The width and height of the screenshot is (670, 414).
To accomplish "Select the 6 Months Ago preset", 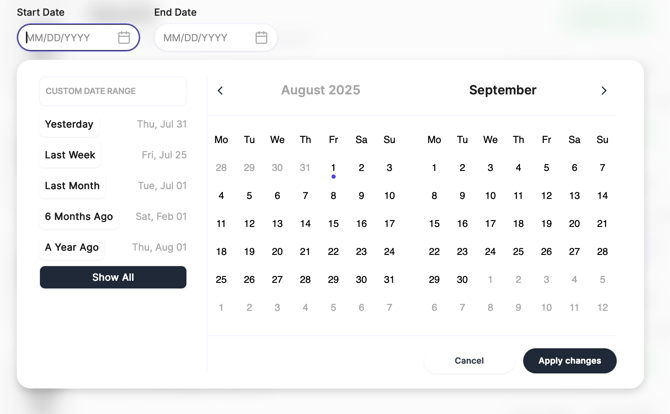I will (x=78, y=217).
